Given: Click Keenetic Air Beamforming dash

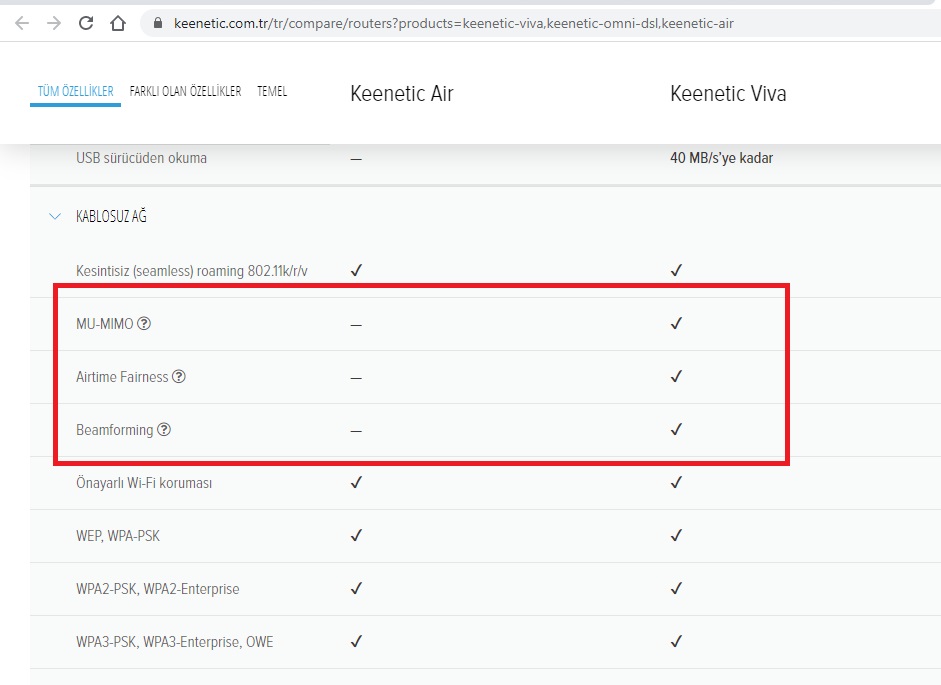Looking at the screenshot, I should (x=356, y=431).
